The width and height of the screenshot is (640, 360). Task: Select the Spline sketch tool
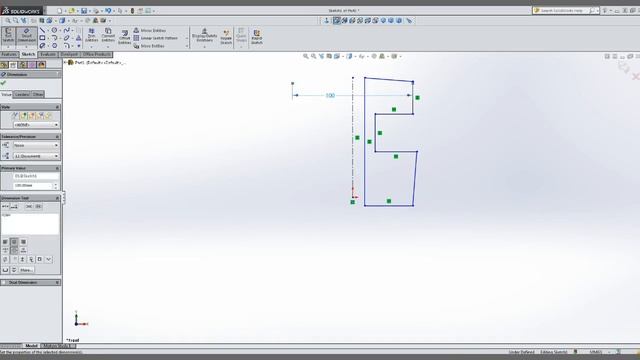(67, 30)
